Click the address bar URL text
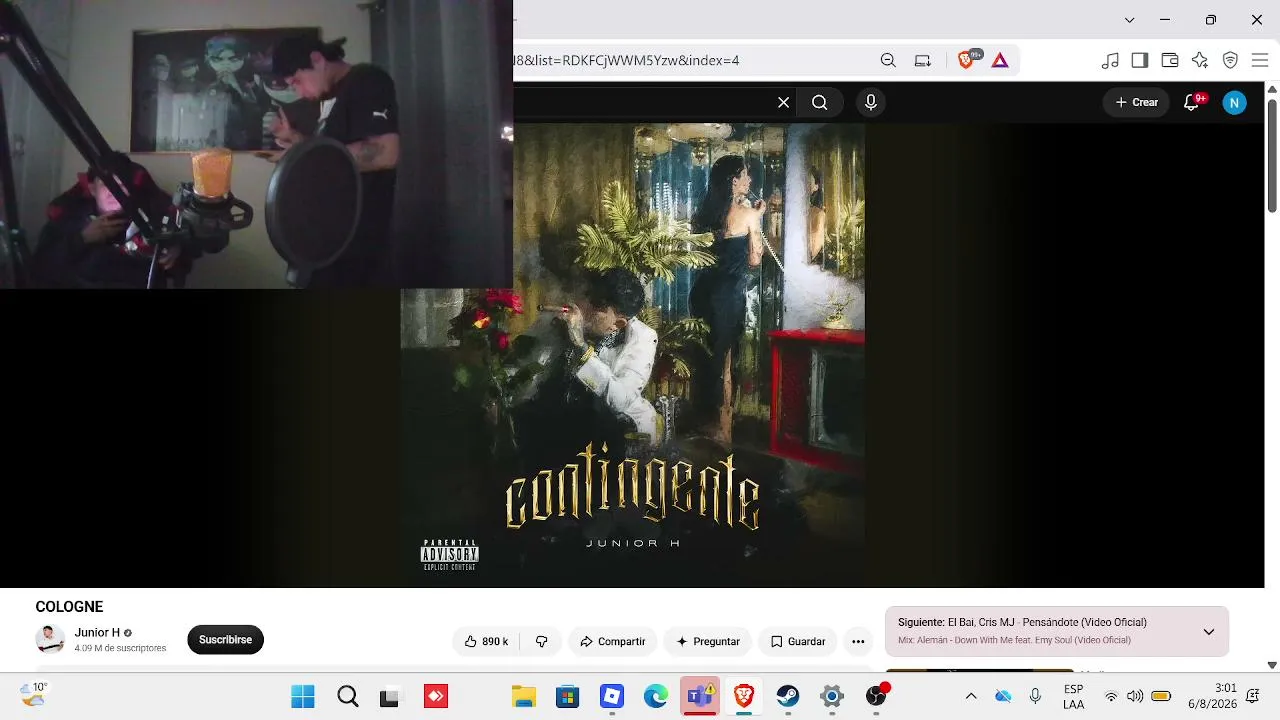The height and width of the screenshot is (720, 1280). pyautogui.click(x=626, y=60)
